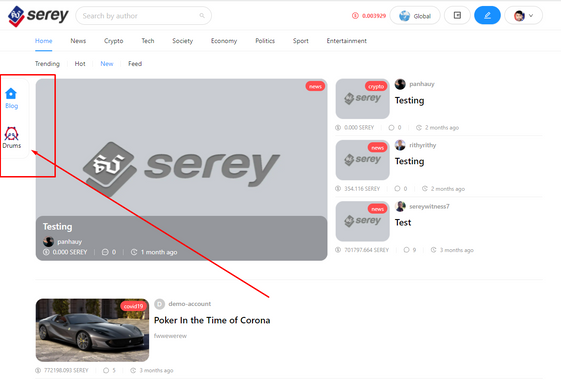Image resolution: width=561 pixels, height=380 pixels.
Task: Open featured post title Testing in overlay
Action: (57, 226)
